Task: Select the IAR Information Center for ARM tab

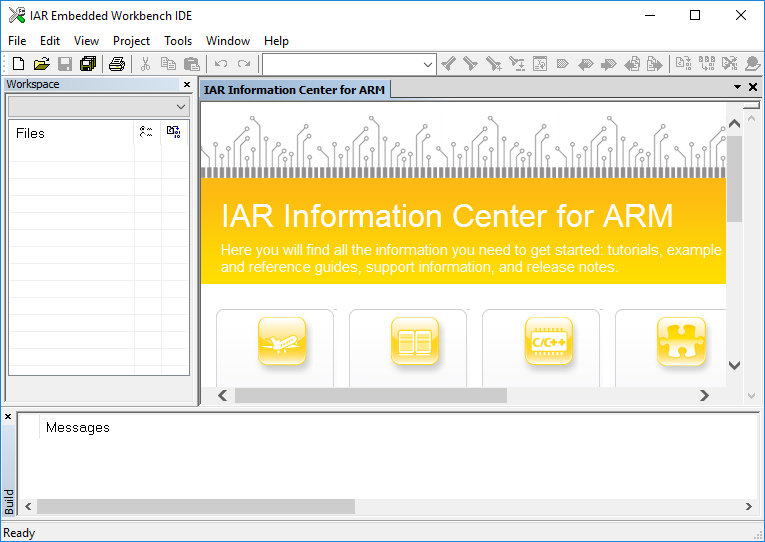Action: click(294, 90)
